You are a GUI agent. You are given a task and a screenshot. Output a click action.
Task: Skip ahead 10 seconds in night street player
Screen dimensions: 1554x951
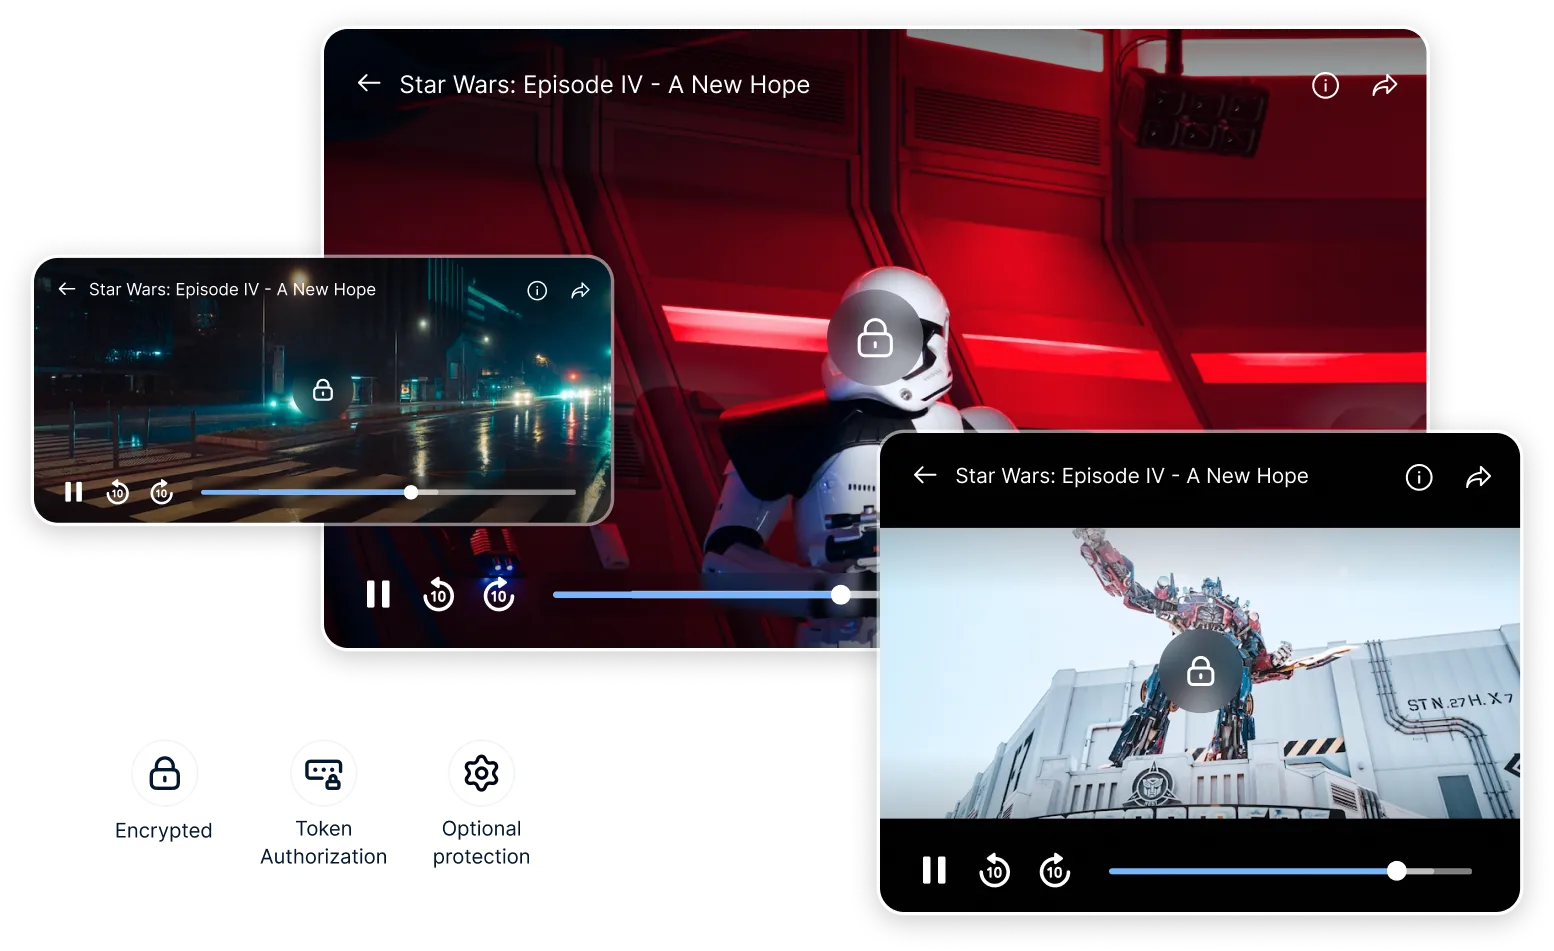point(161,492)
